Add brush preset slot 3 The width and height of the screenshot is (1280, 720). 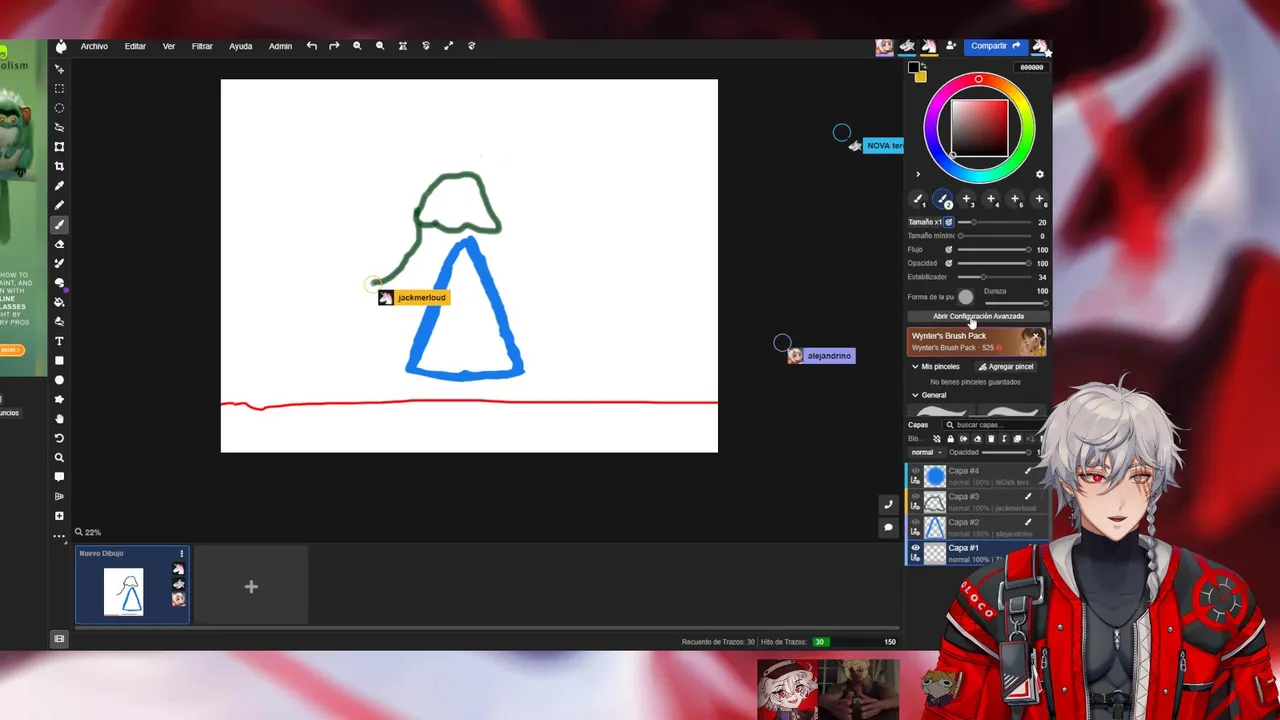pos(967,200)
